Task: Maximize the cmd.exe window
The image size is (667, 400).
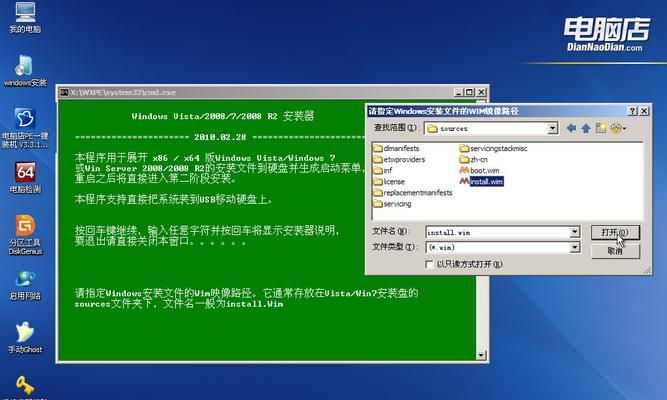Action: click(x=469, y=92)
